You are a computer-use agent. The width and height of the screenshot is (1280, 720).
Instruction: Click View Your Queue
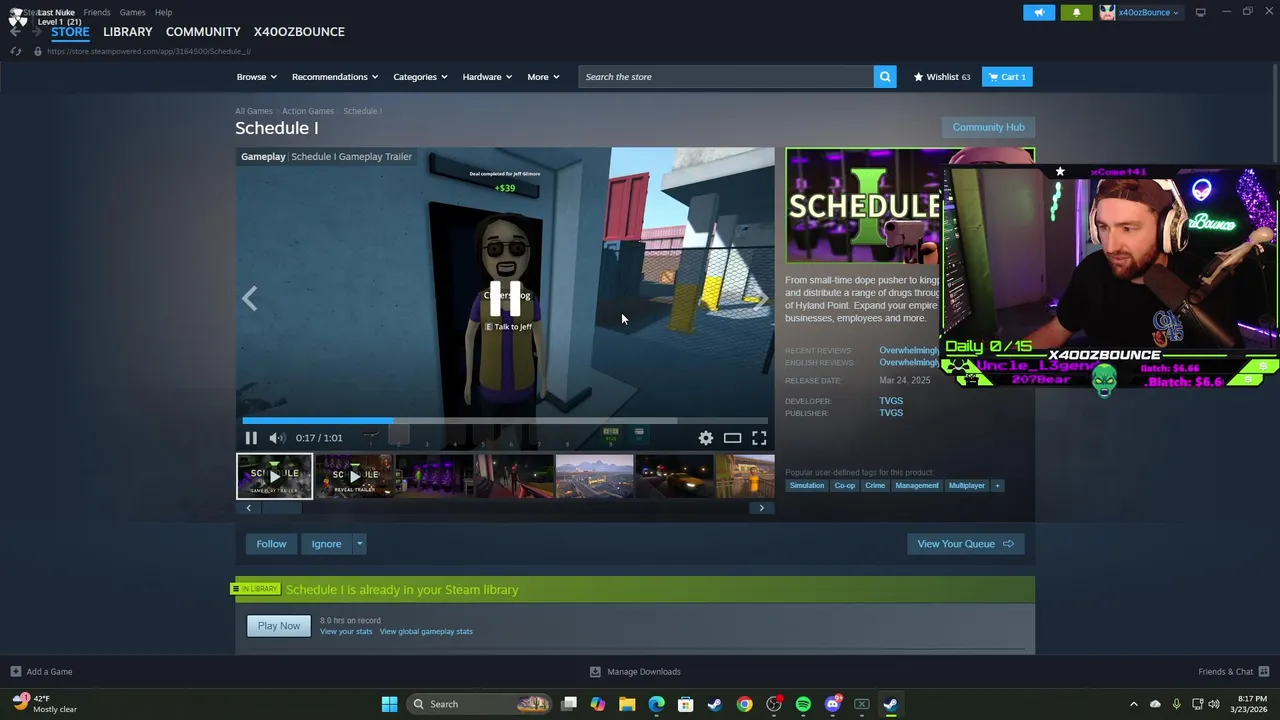[x=965, y=544]
